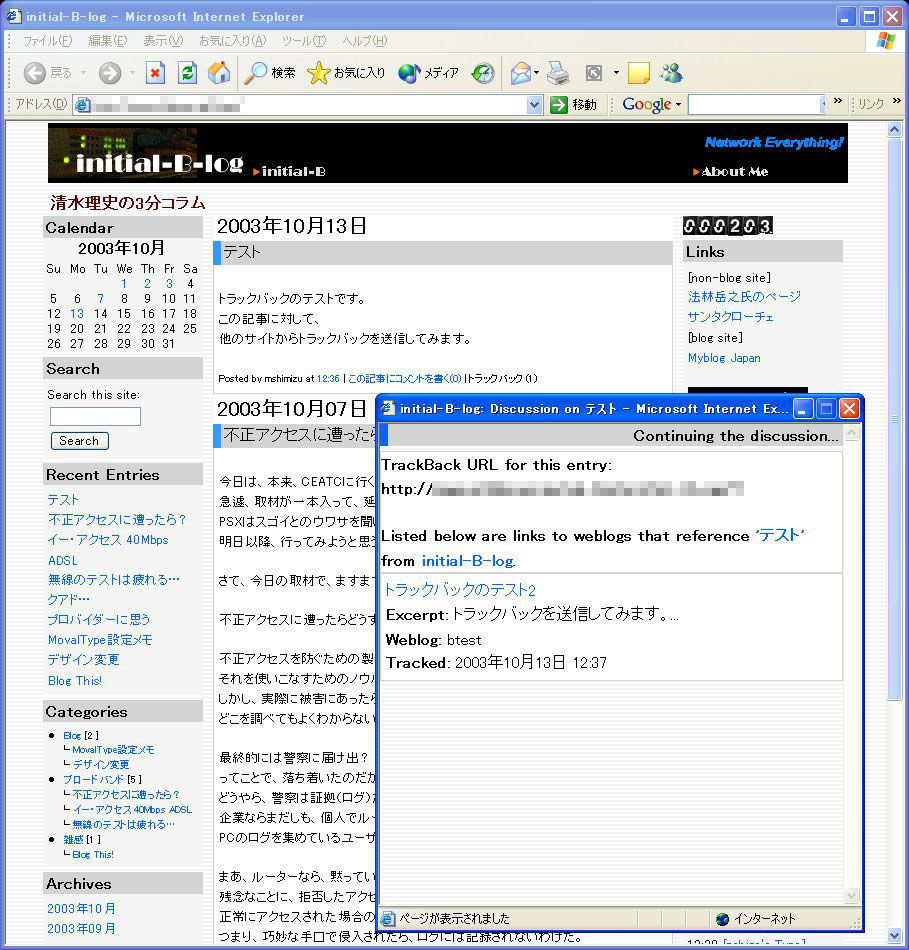The image size is (909, 950).
Task: Click the Search this site text field
Action: (x=95, y=416)
